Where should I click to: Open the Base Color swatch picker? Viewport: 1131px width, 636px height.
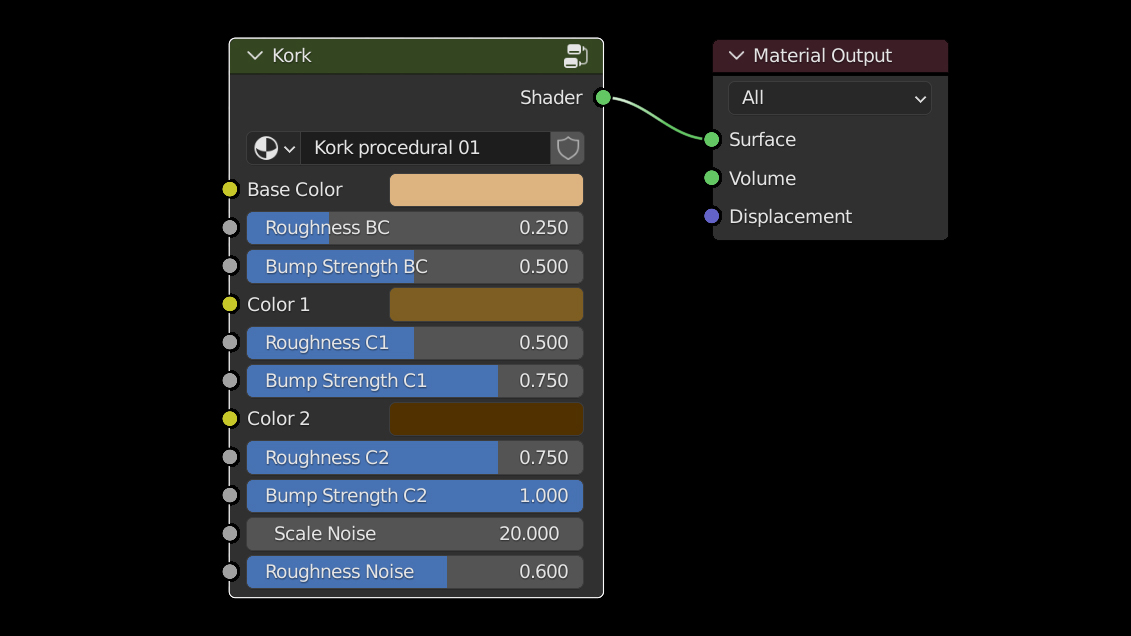point(486,190)
